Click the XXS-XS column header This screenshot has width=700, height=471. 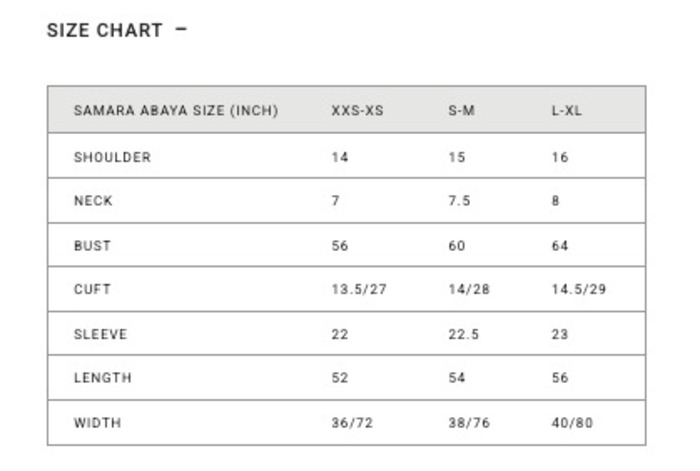(357, 110)
